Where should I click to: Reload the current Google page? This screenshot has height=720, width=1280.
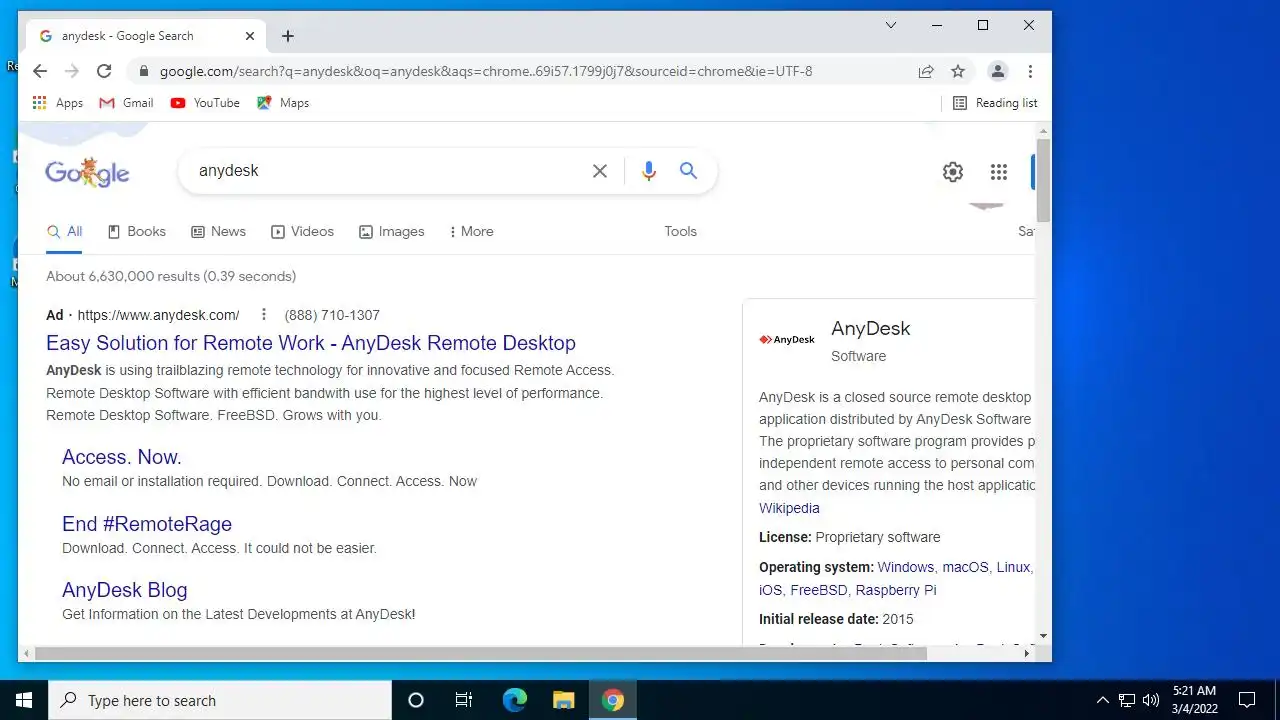104,71
